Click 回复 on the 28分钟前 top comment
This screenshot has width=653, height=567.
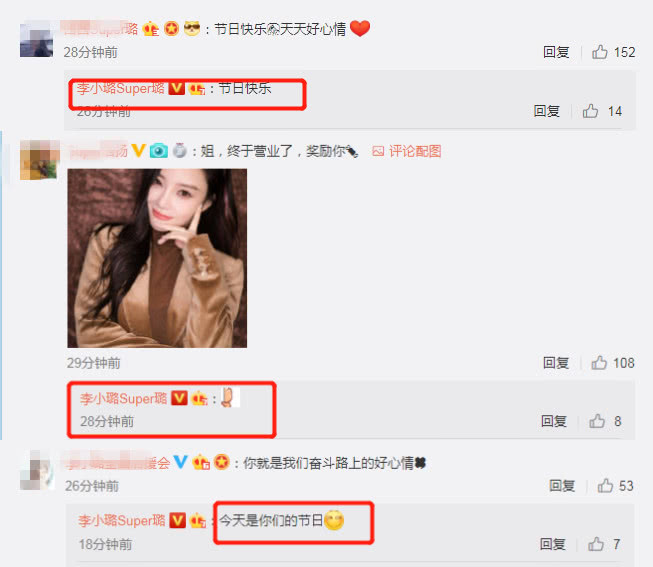pyautogui.click(x=556, y=52)
